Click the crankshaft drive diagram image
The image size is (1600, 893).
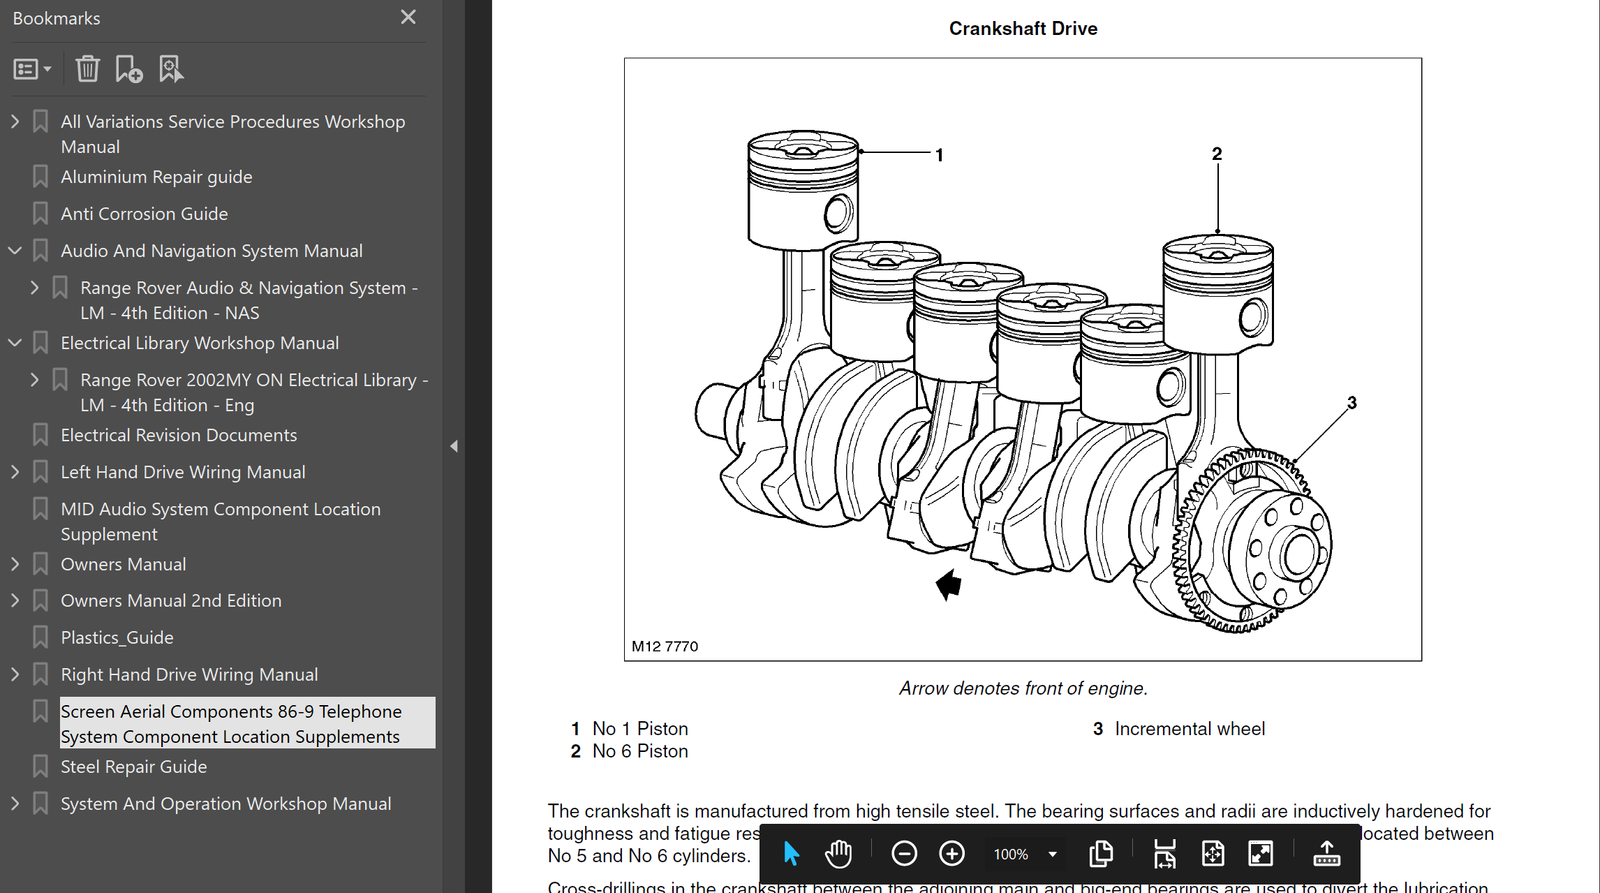[x=1023, y=359]
